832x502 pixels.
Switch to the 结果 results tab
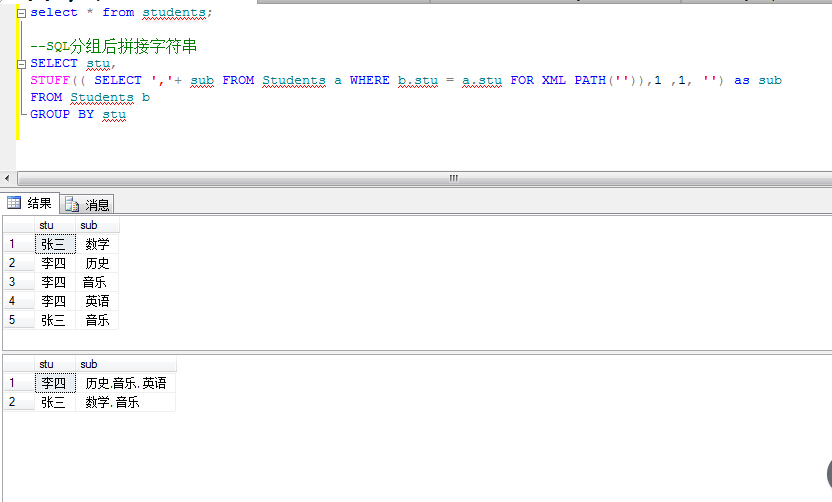coord(30,203)
